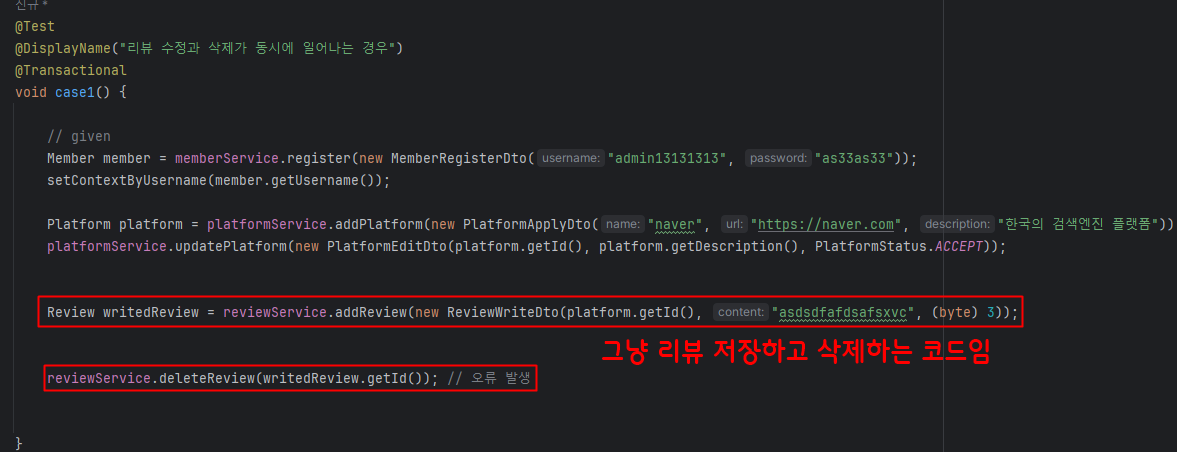This screenshot has height=452, width=1177.
Task: Click the PlatformApplyDto class name
Action: tap(527, 224)
